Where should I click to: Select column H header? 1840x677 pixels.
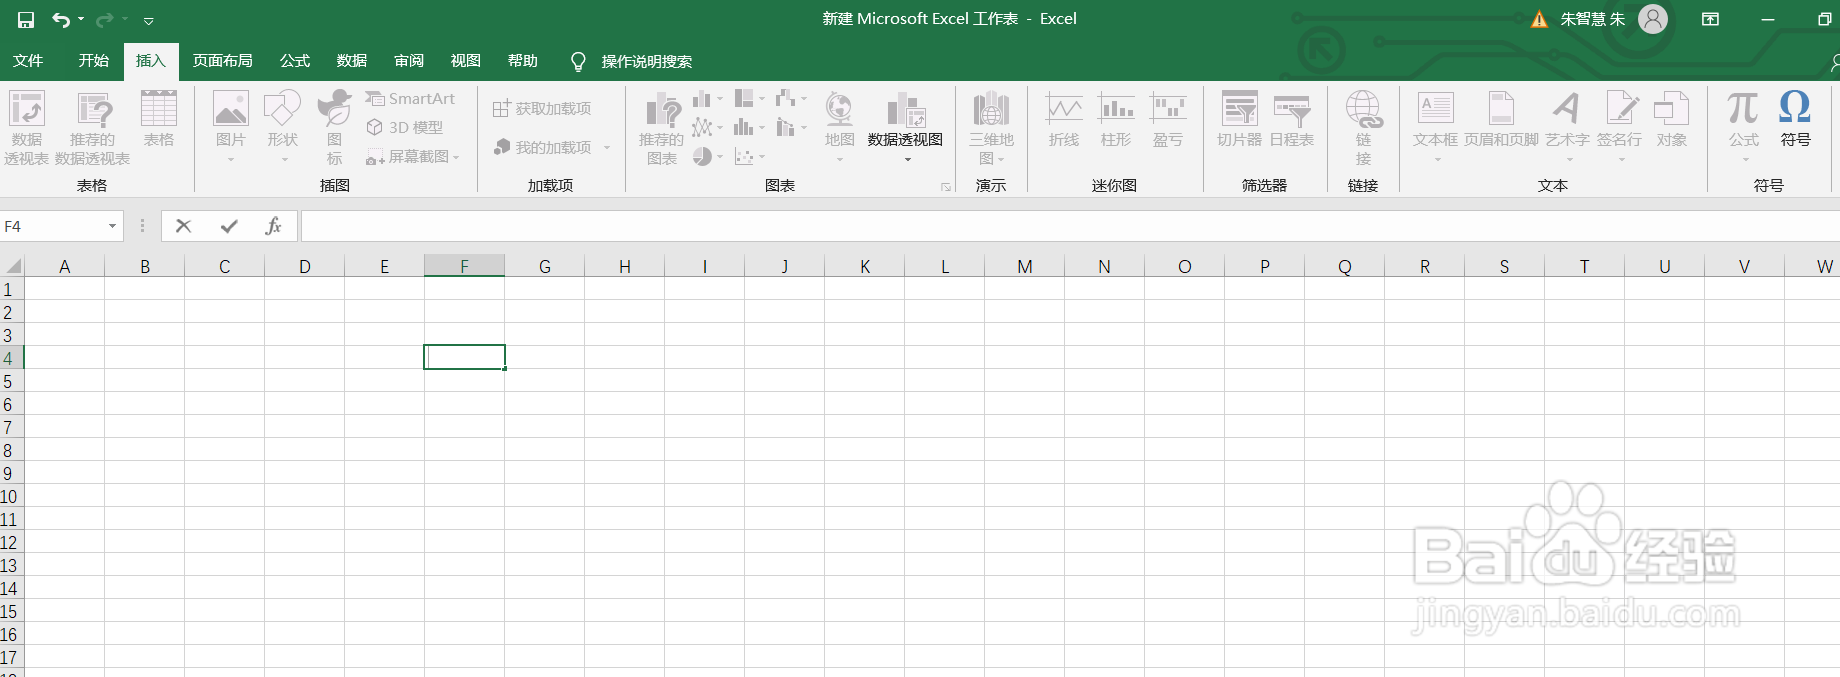625,266
